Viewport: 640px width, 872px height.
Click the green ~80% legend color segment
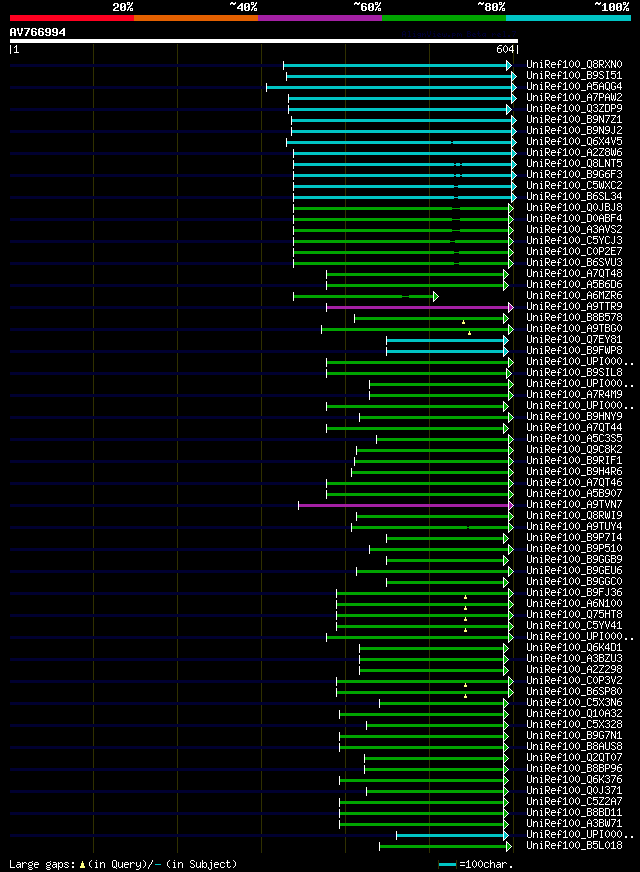click(x=444, y=18)
